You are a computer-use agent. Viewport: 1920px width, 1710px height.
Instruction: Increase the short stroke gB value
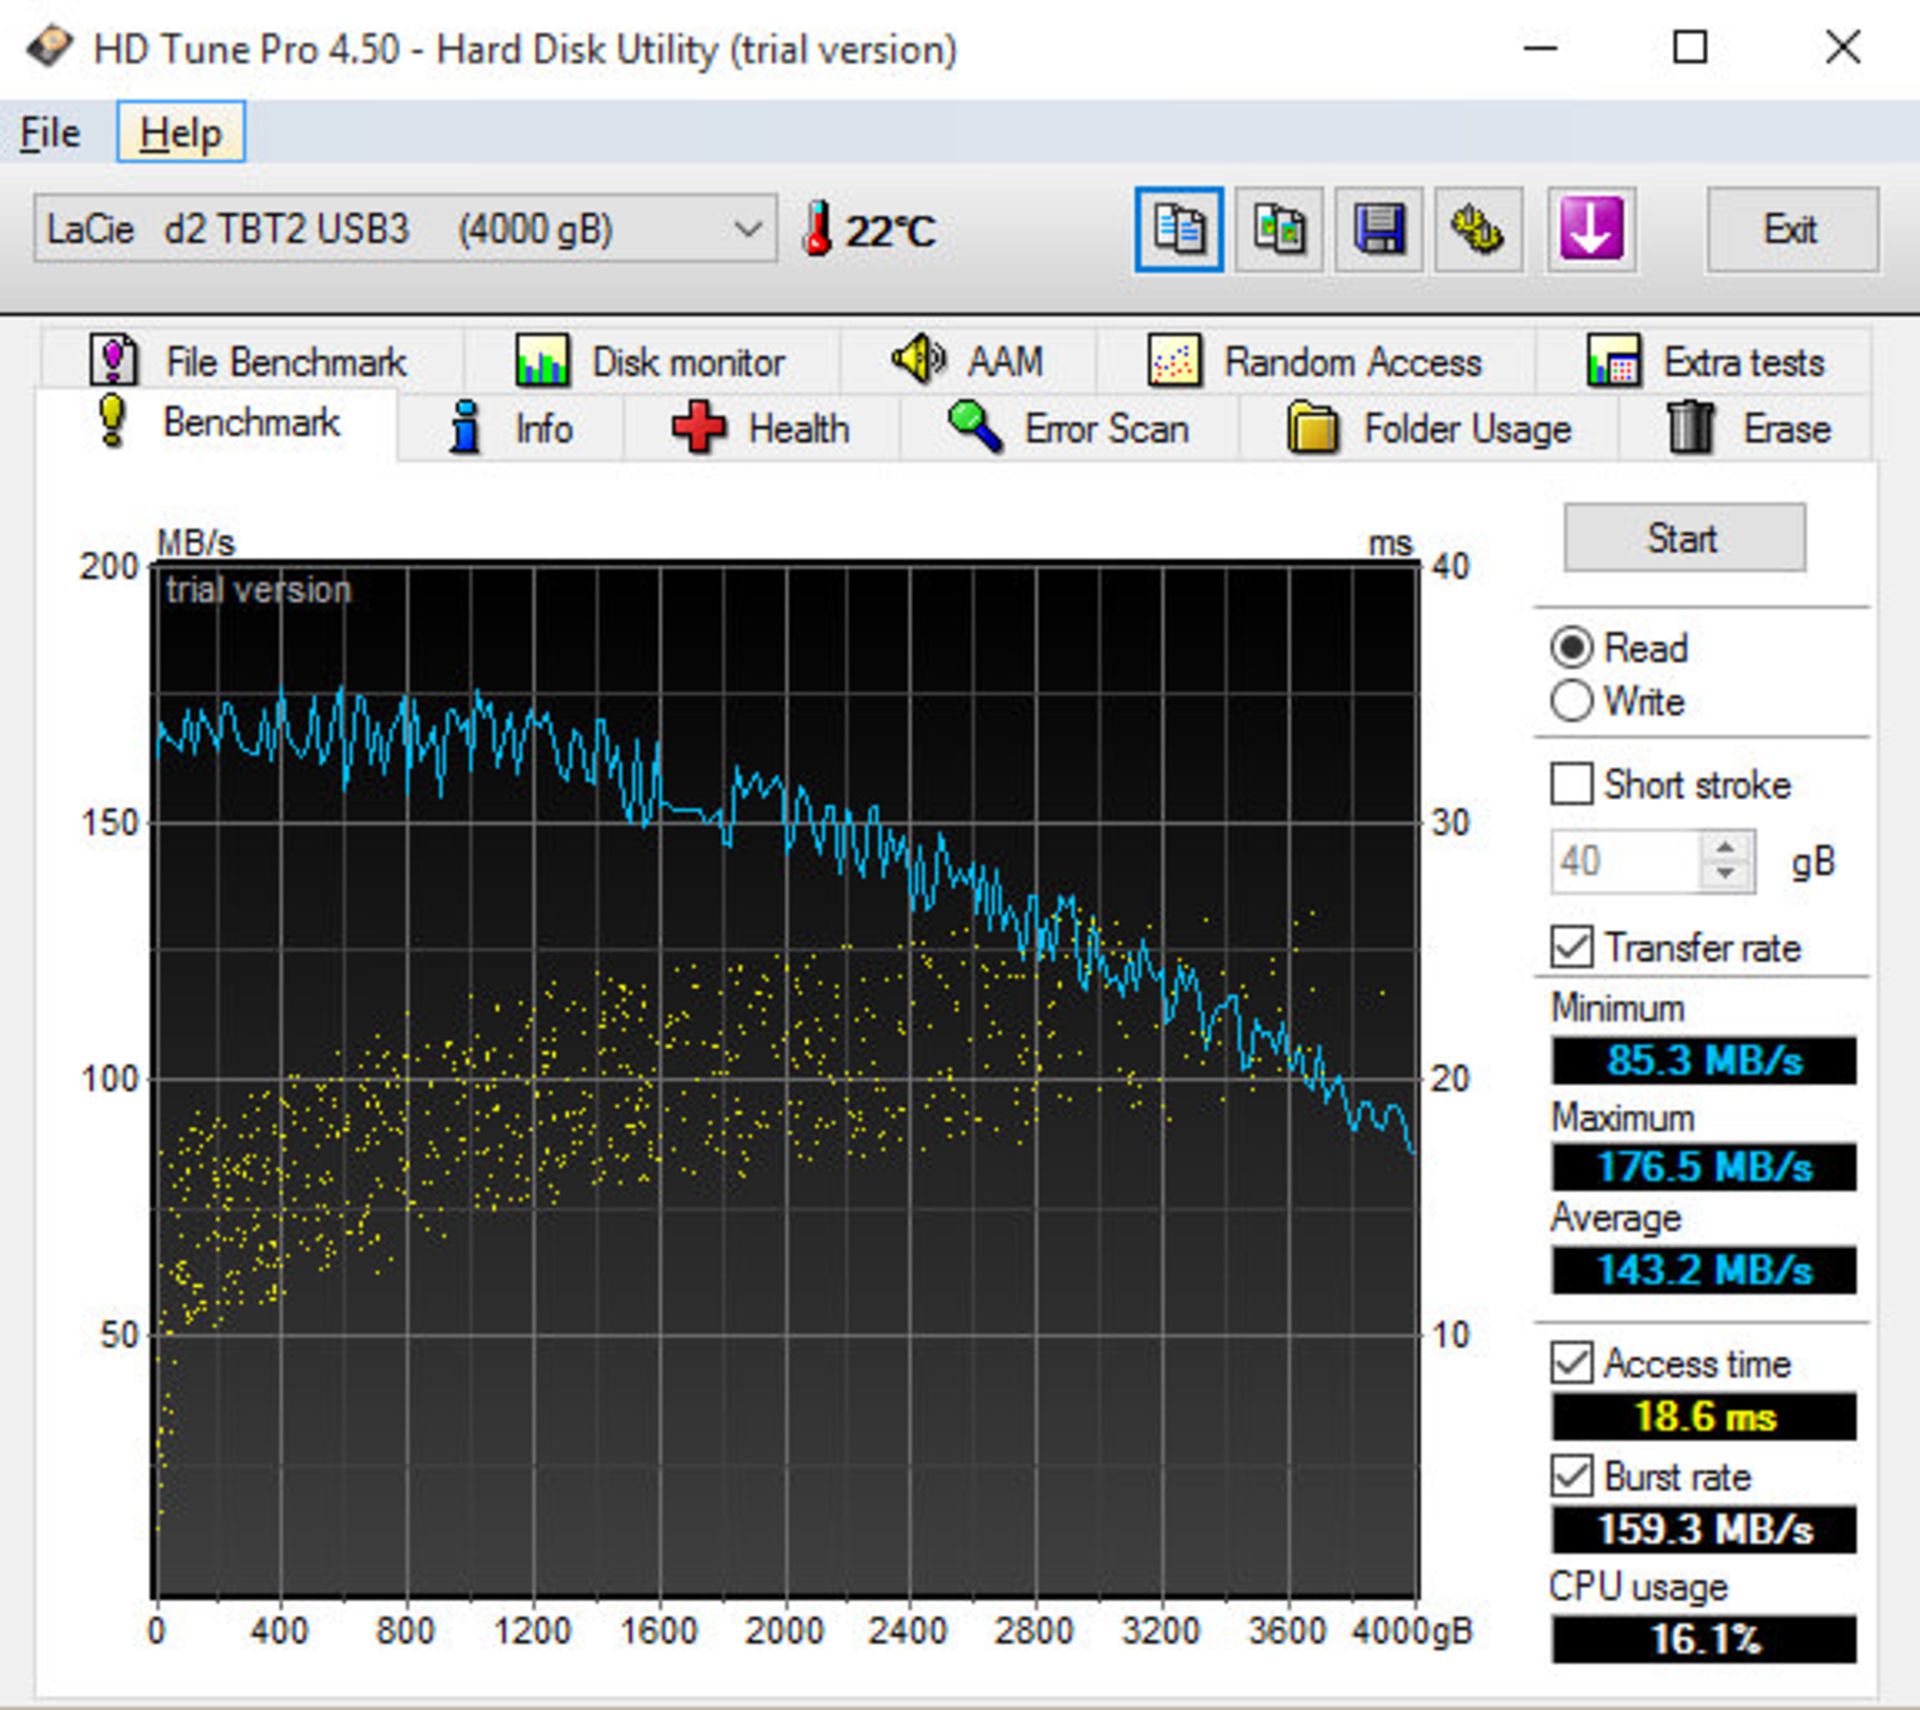click(1725, 849)
